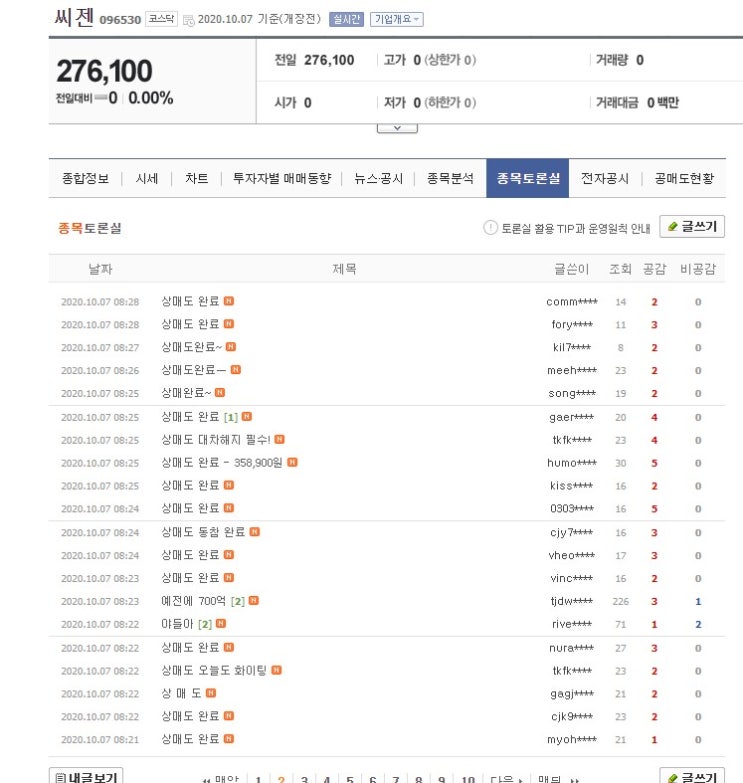This screenshot has height=783, width=743.
Task: Click author 0303****
Action: coord(572,509)
